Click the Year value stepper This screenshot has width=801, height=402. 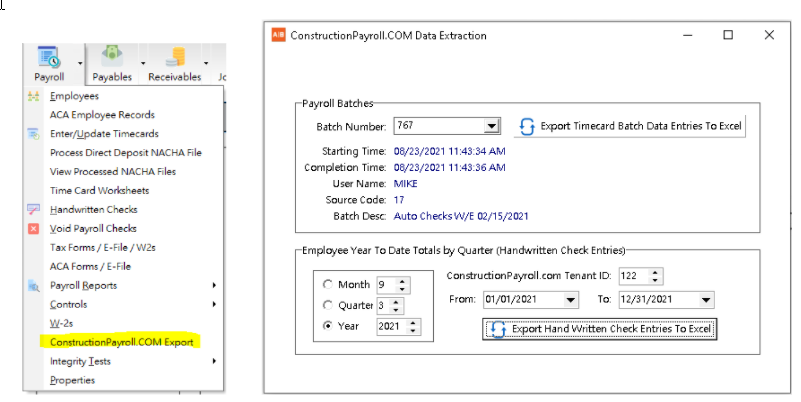[x=413, y=326]
